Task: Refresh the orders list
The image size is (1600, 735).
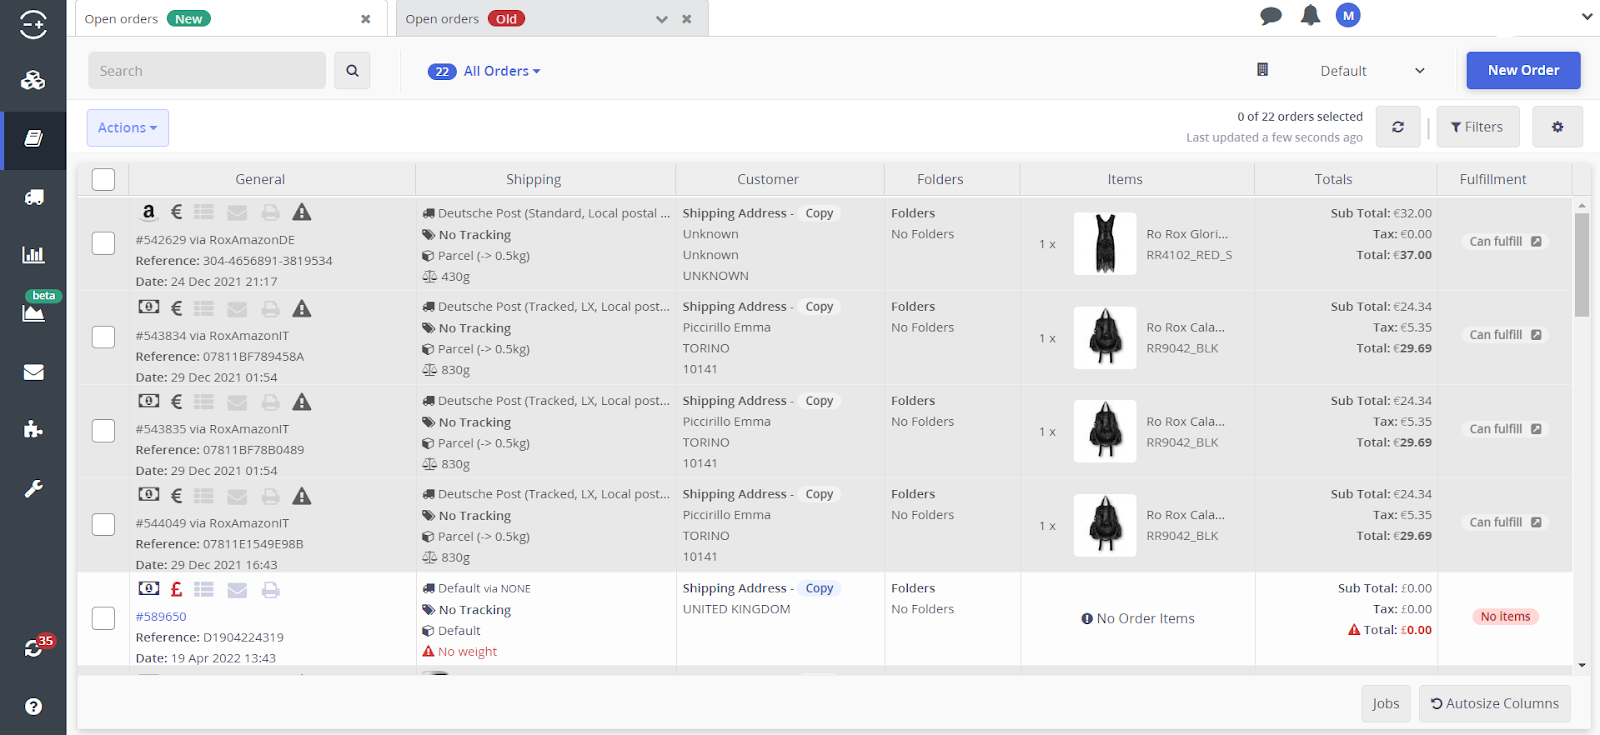Action: coord(1398,127)
